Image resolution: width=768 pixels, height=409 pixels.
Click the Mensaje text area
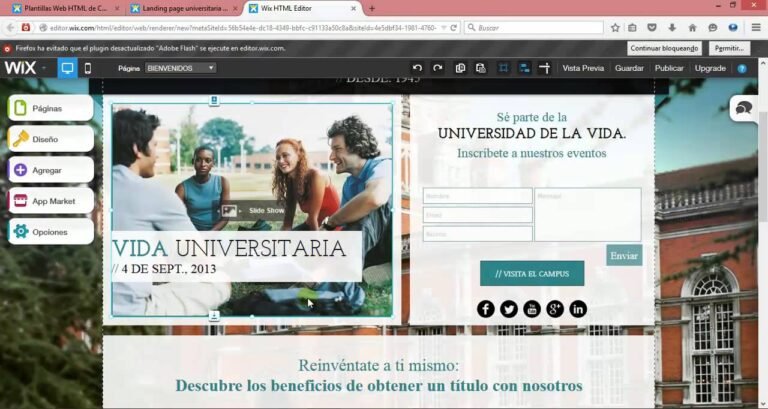click(x=588, y=215)
